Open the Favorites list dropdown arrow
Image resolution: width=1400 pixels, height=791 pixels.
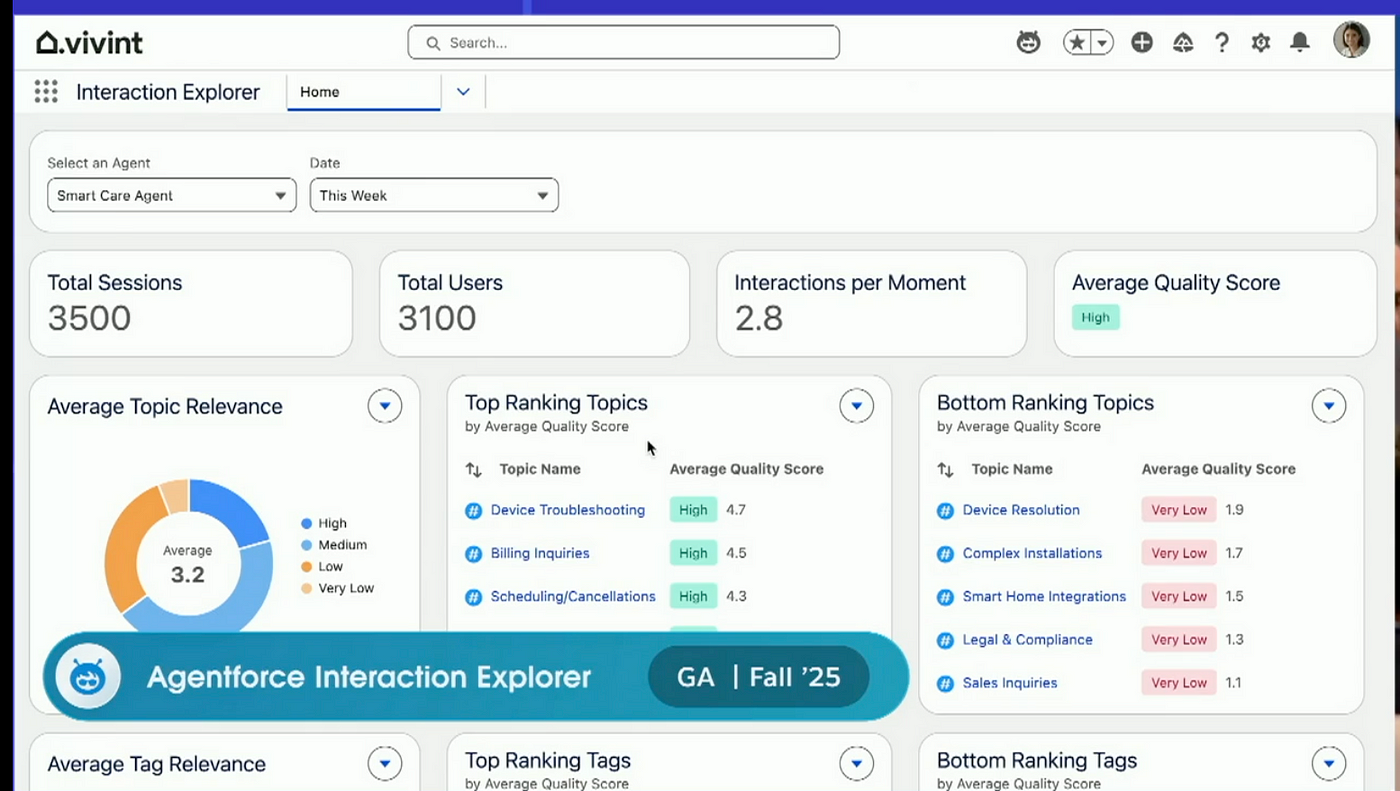click(x=1102, y=43)
